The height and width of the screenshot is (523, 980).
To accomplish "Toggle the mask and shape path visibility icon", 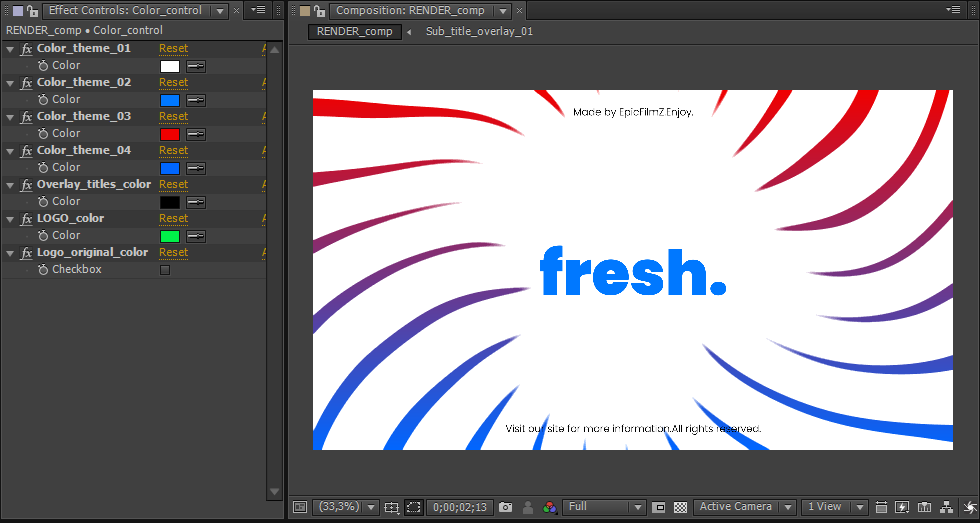I will (x=413, y=507).
